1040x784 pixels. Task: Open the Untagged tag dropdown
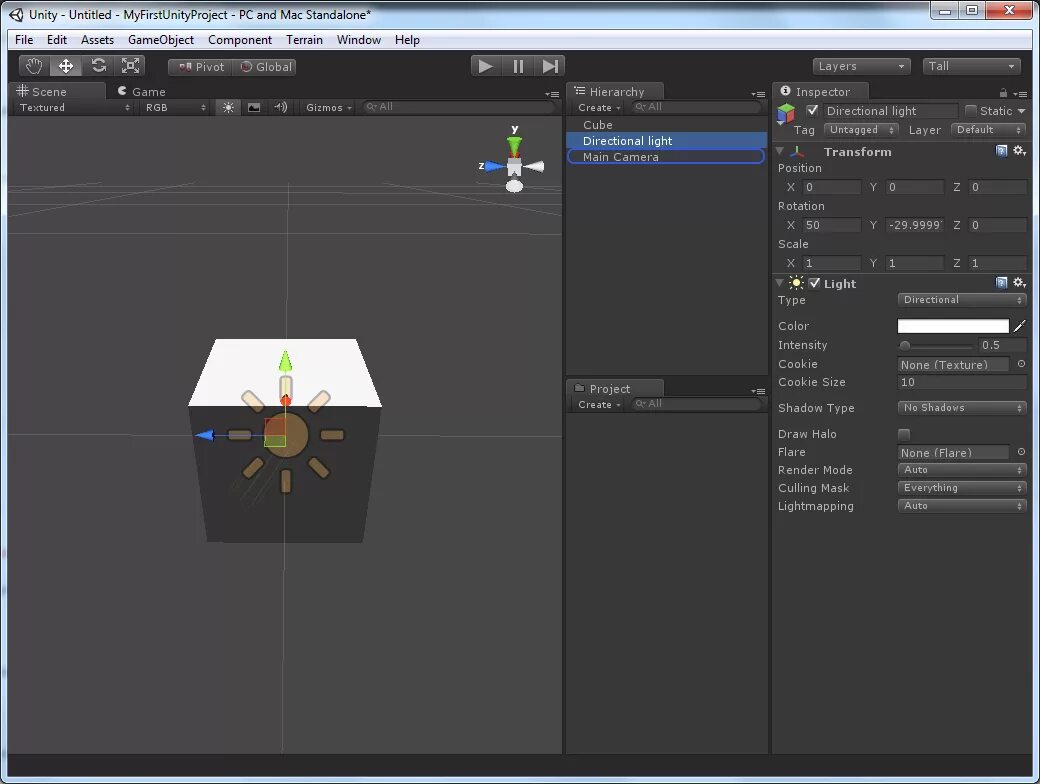point(861,130)
